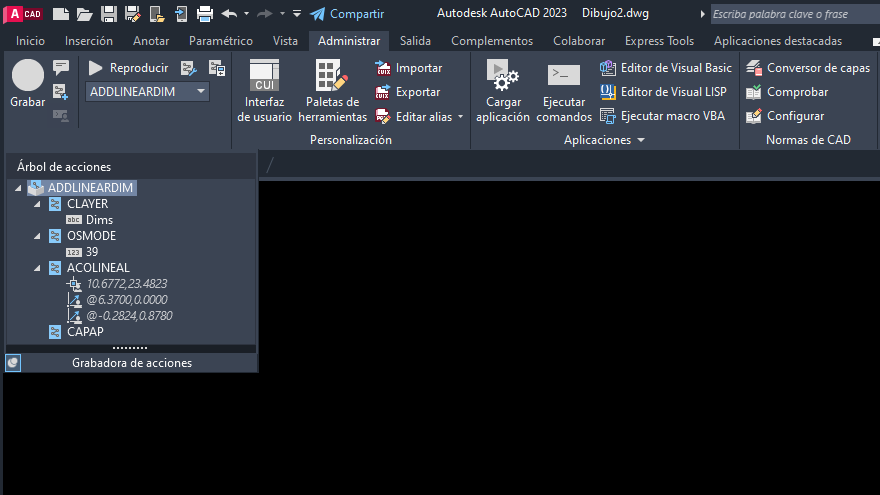880x495 pixels.
Task: Open the Express Tools tab
Action: click(659, 41)
